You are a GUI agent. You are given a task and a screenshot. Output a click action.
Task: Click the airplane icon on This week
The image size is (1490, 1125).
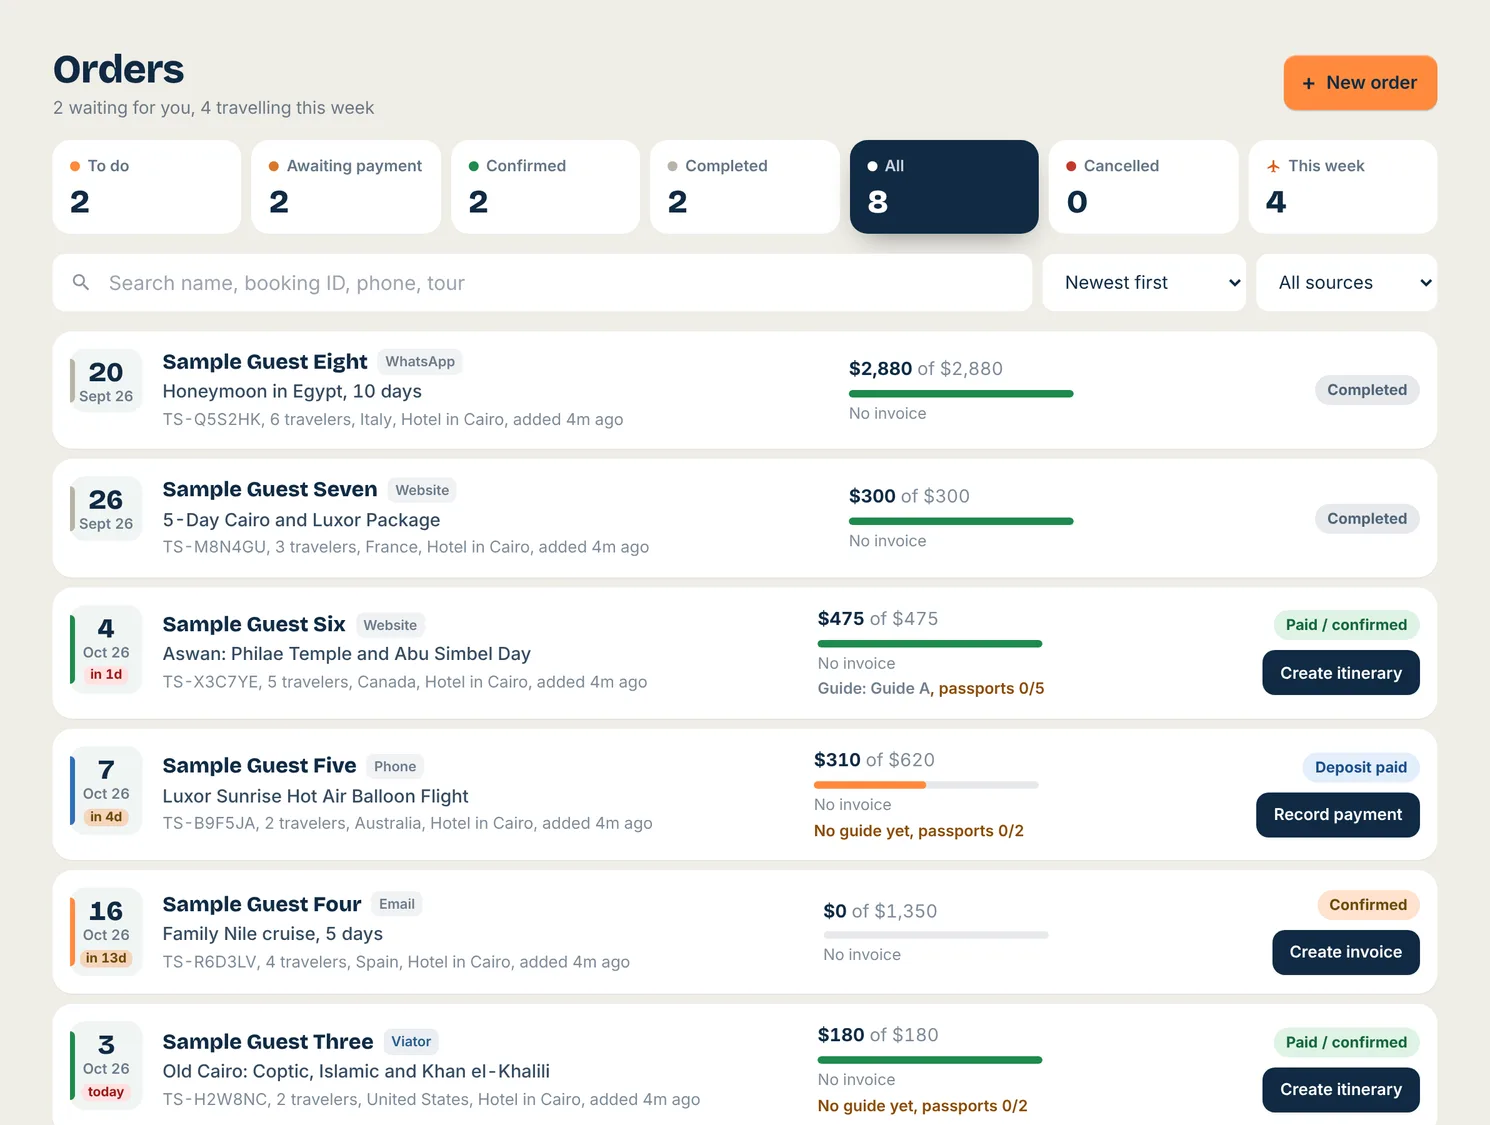[x=1273, y=166]
